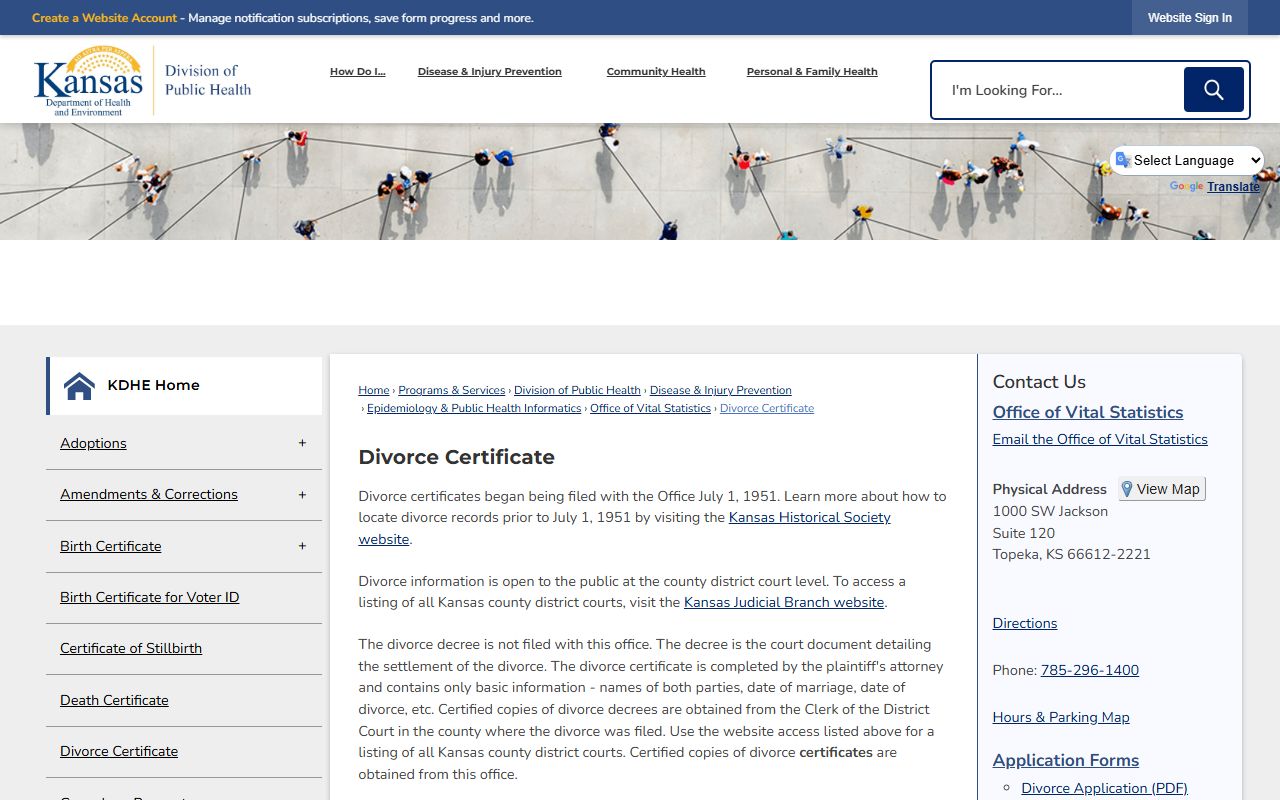Open Birth Certificate sidebar link
The width and height of the screenshot is (1280, 800).
(x=110, y=546)
